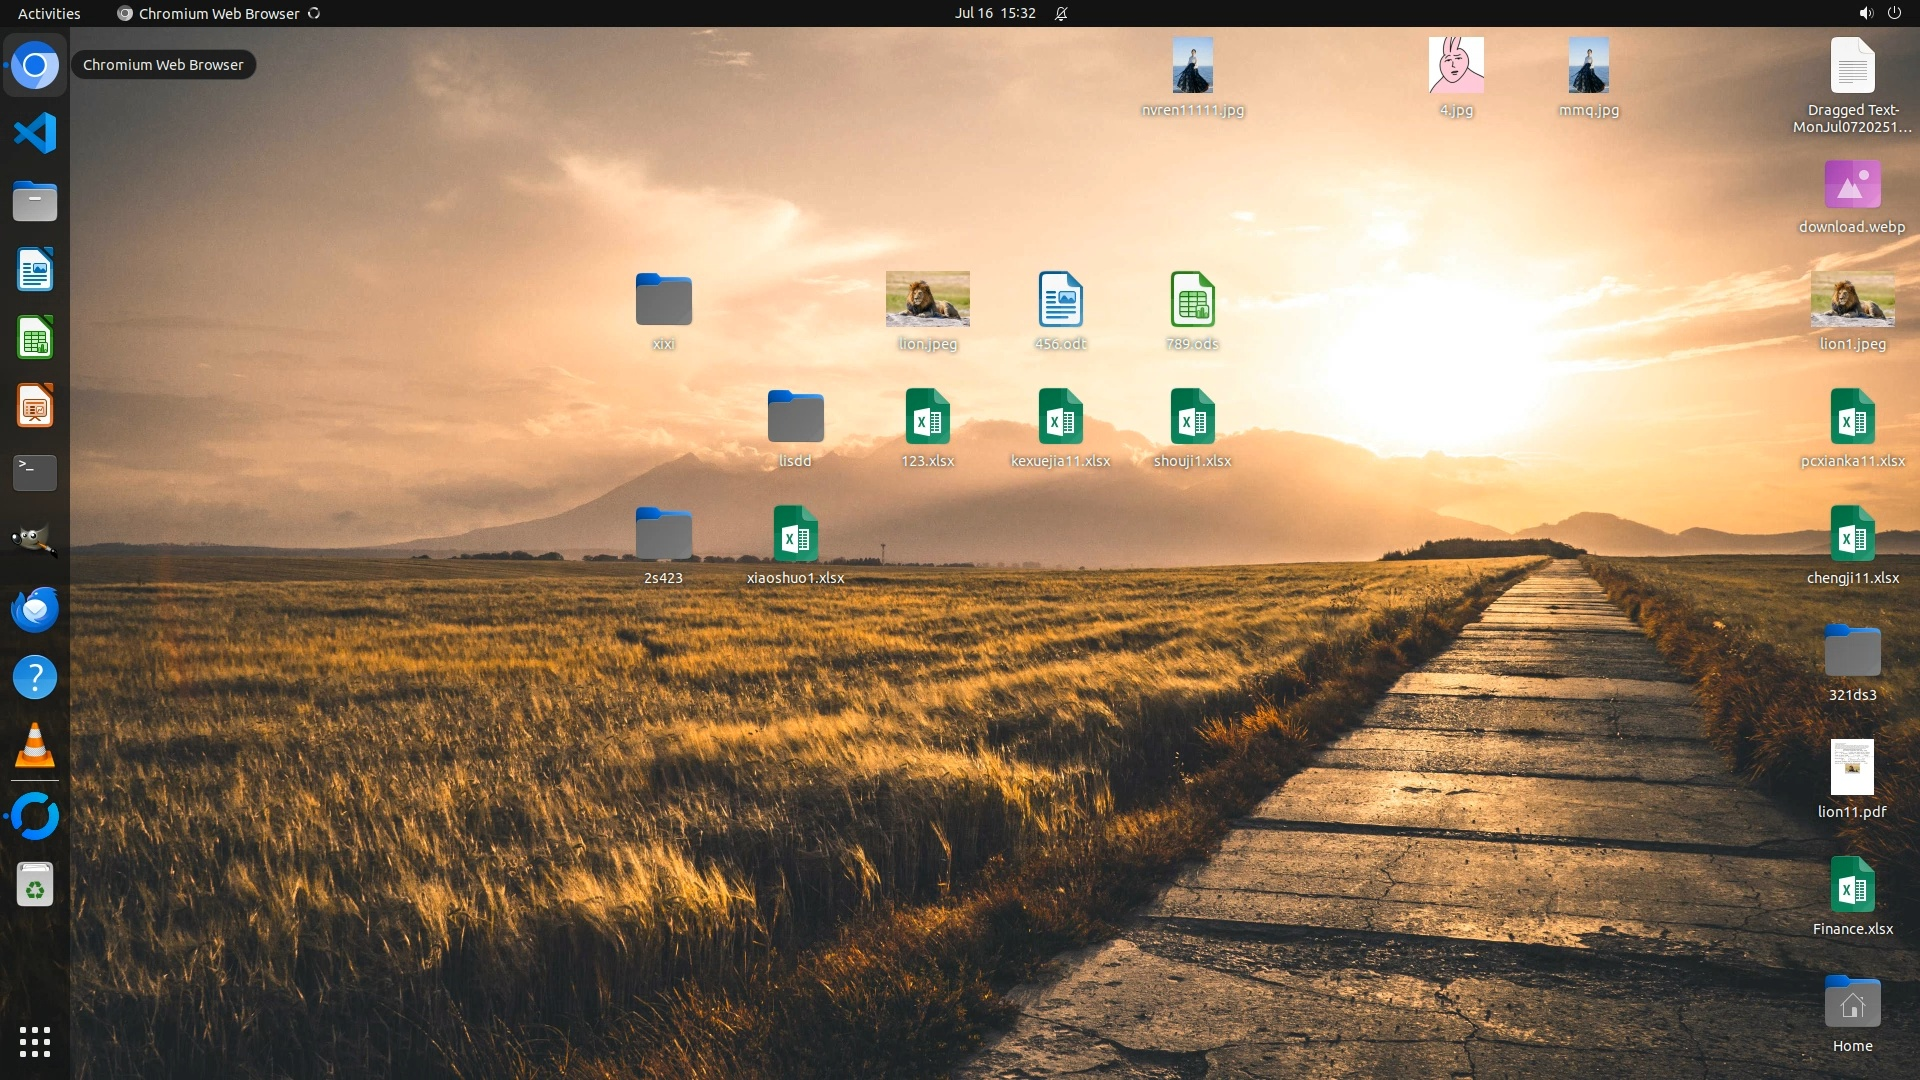This screenshot has height=1080, width=1920.
Task: Open the Terminal dock icon
Action: (35, 472)
